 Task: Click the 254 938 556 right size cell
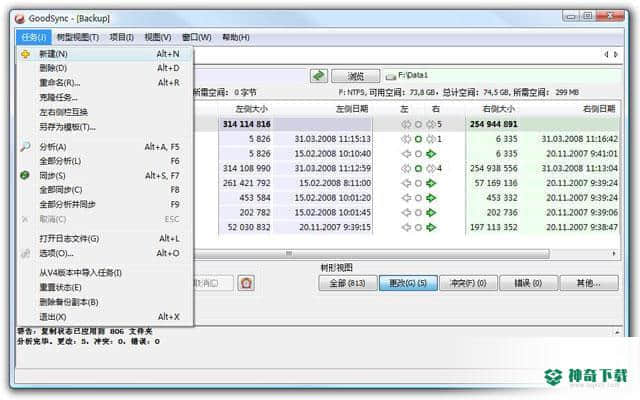click(493, 169)
